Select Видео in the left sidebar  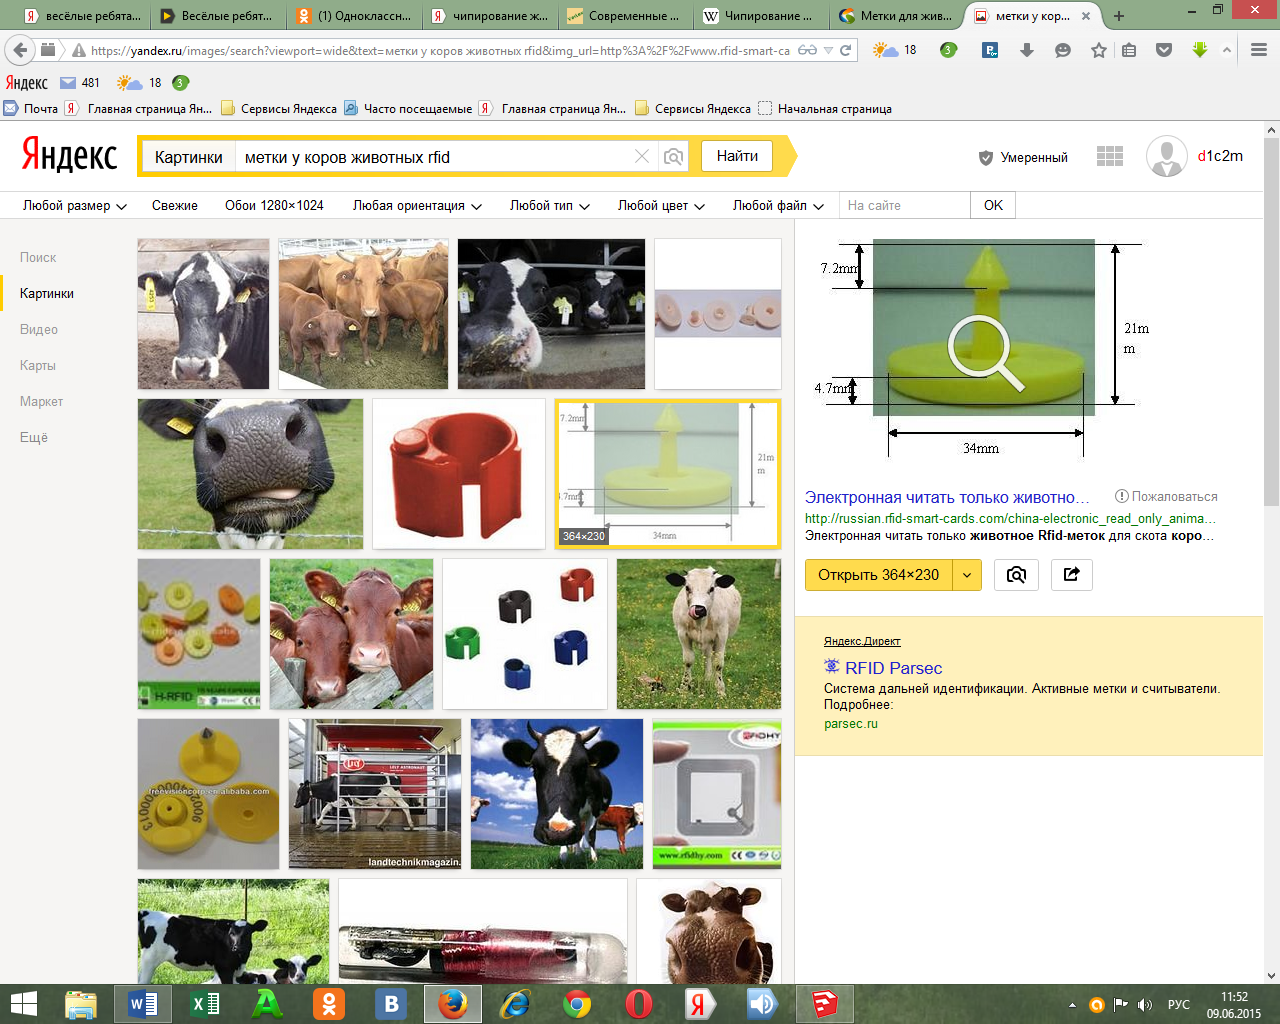39,329
